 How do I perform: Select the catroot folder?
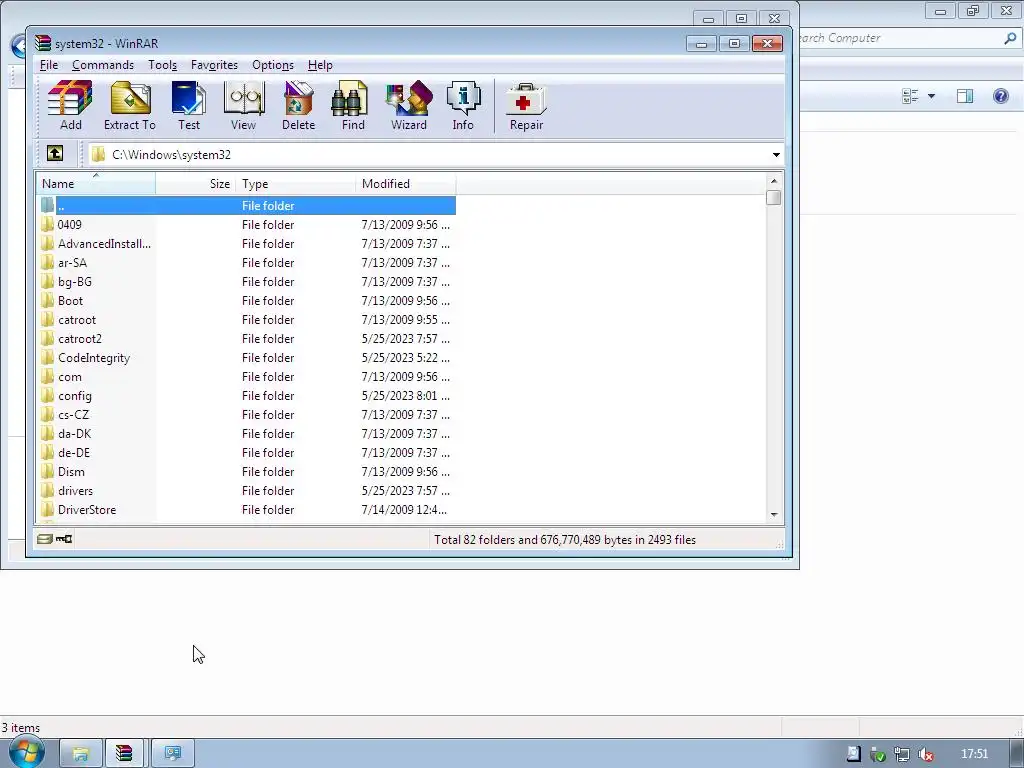click(246, 319)
